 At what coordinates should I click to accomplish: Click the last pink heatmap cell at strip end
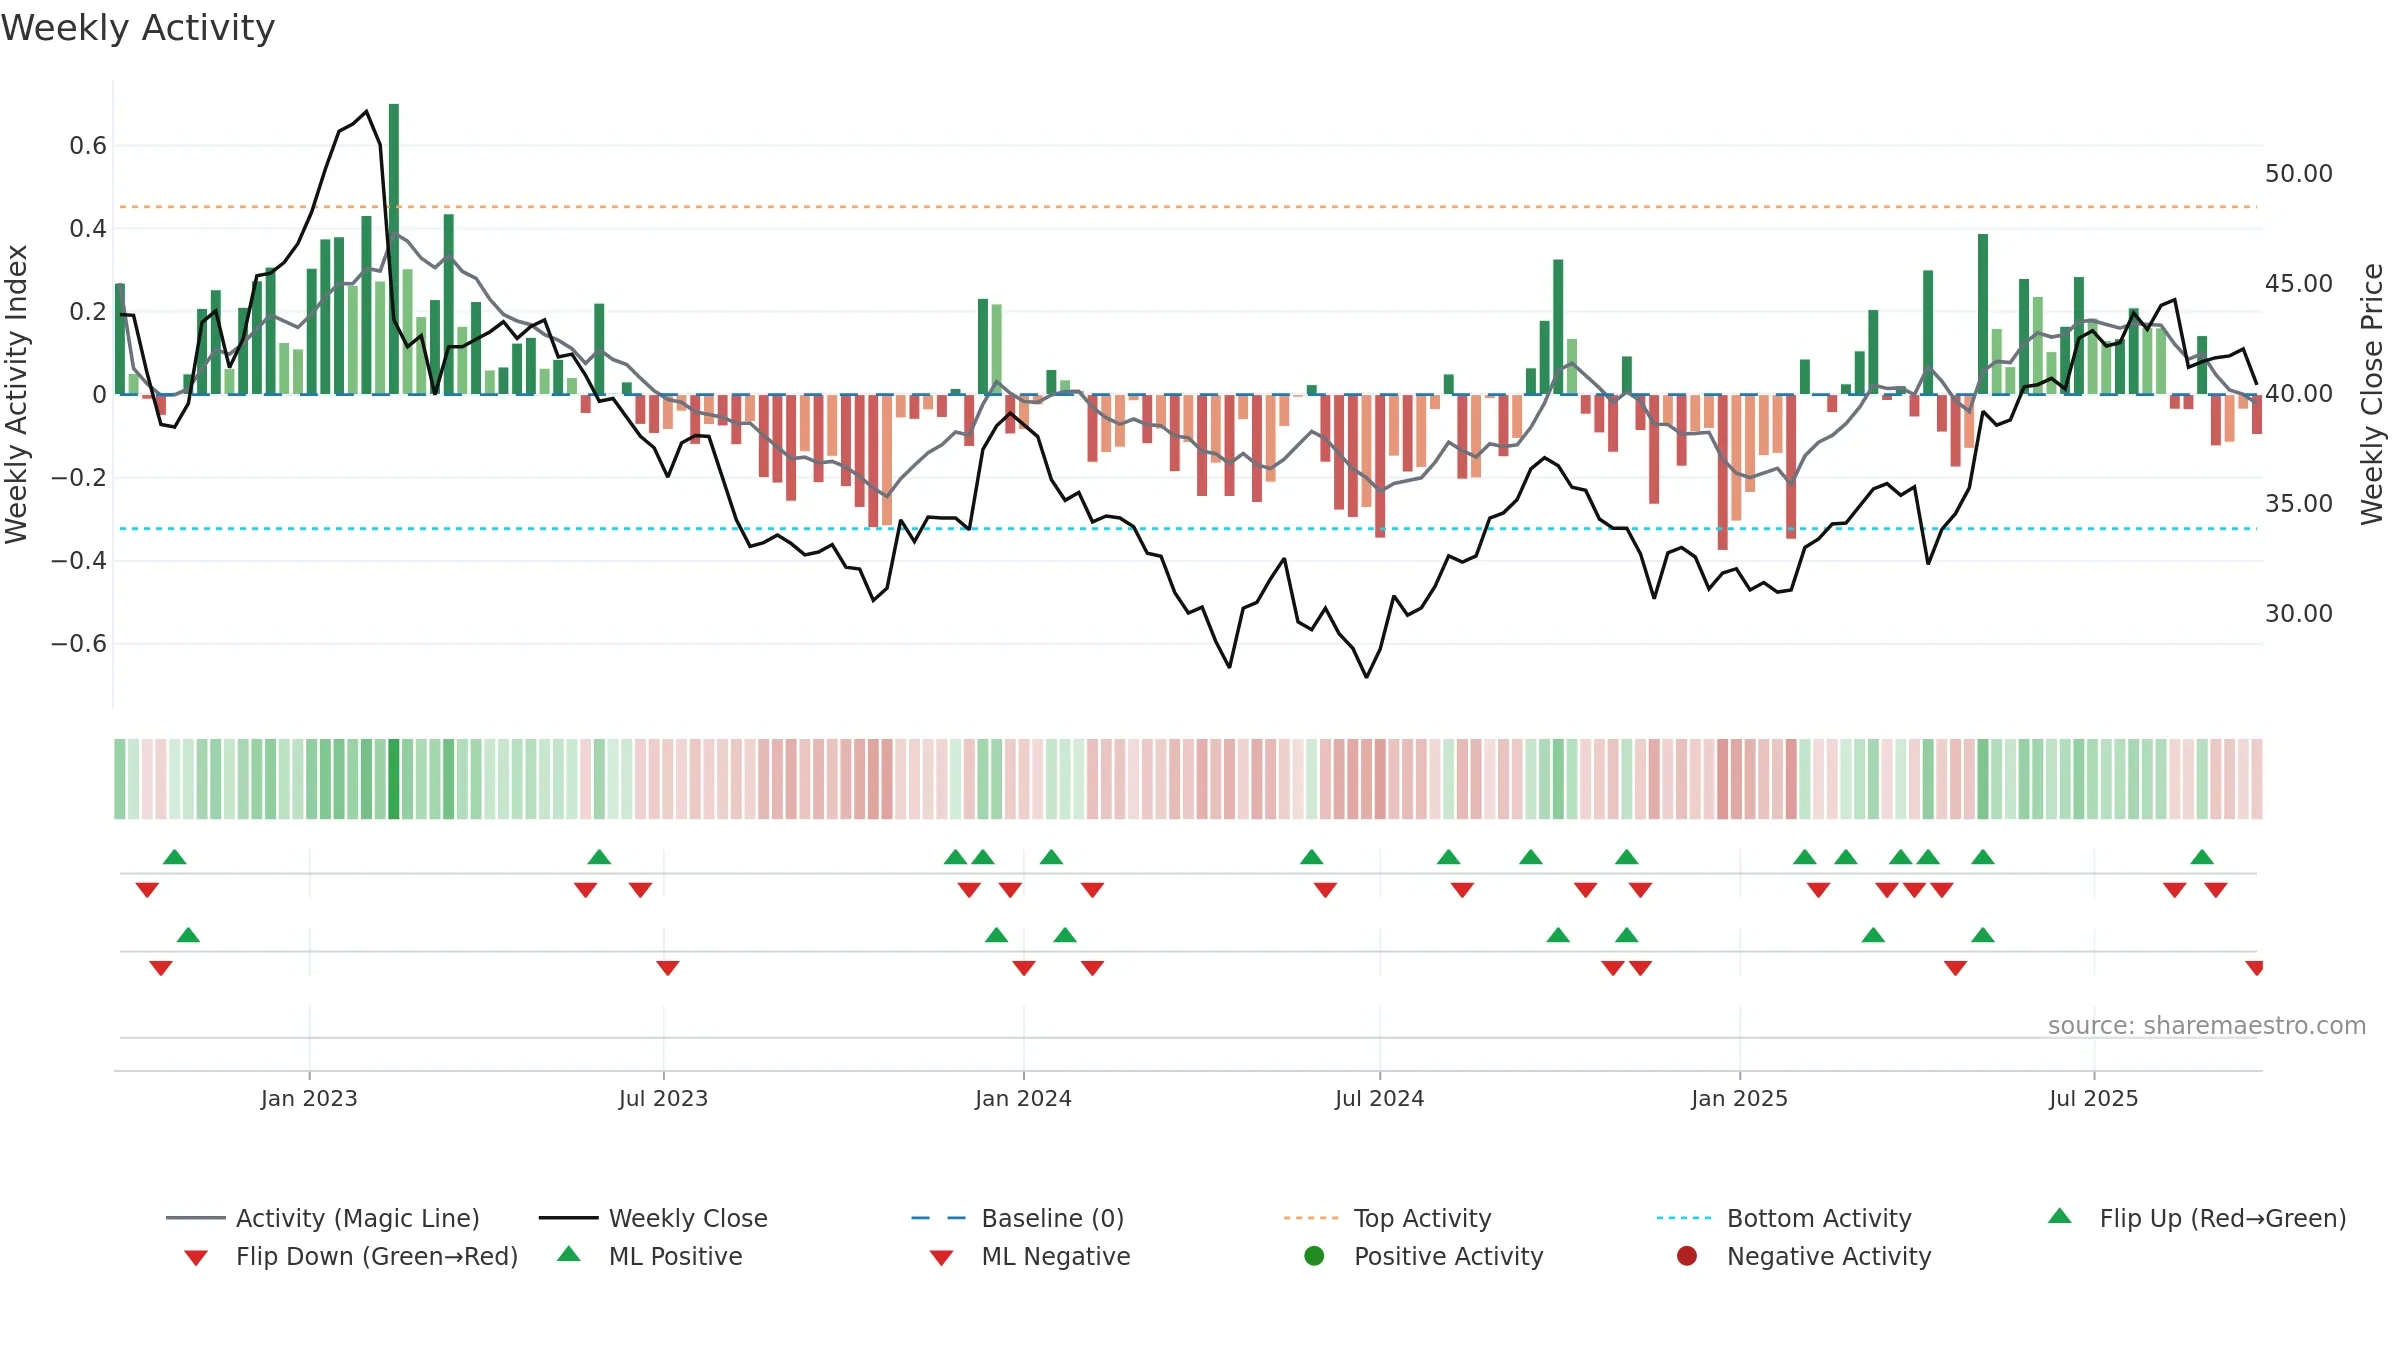[2257, 779]
